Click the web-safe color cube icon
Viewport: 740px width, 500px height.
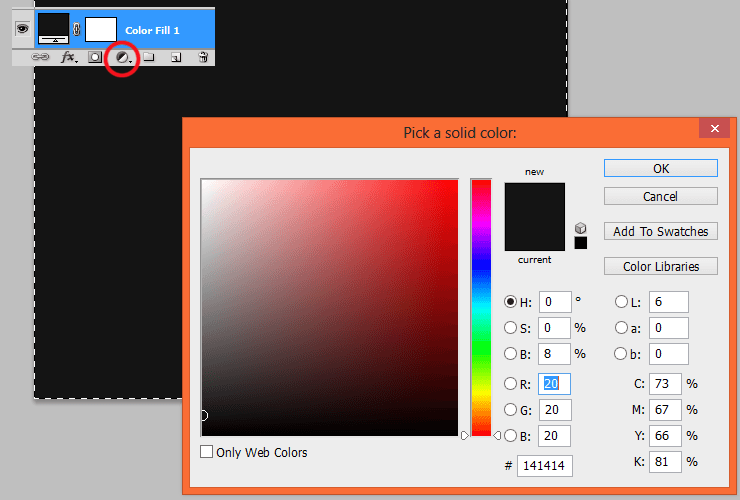580,229
